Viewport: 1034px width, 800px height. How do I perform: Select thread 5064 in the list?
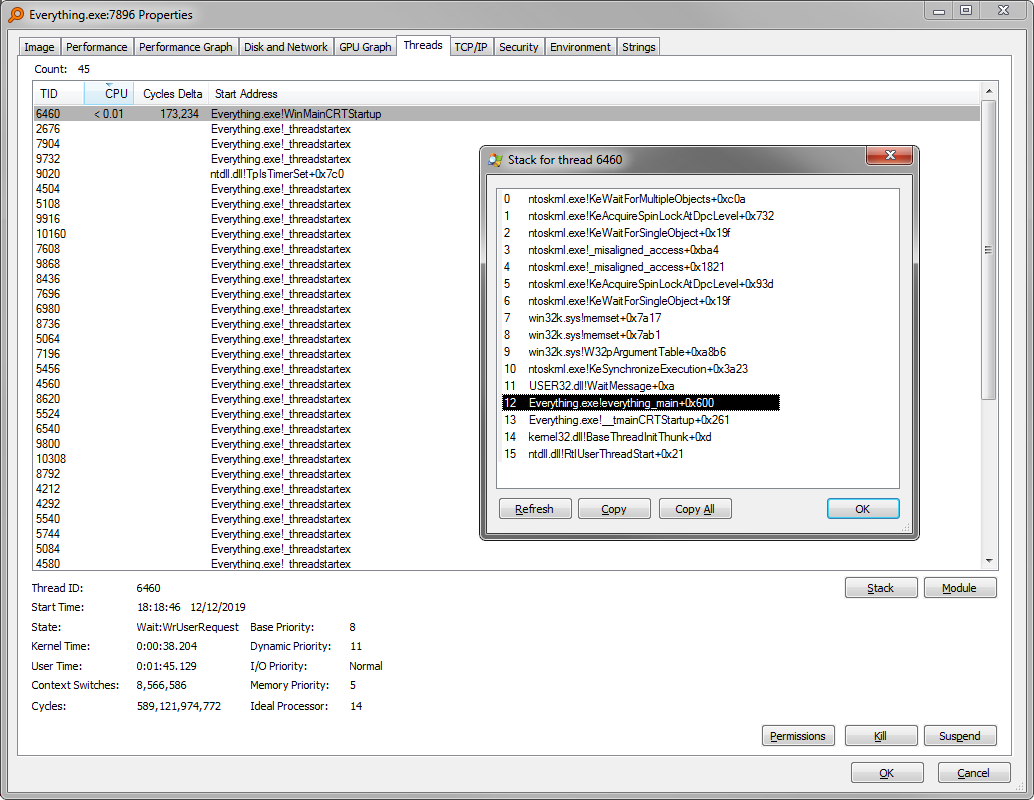506,339
